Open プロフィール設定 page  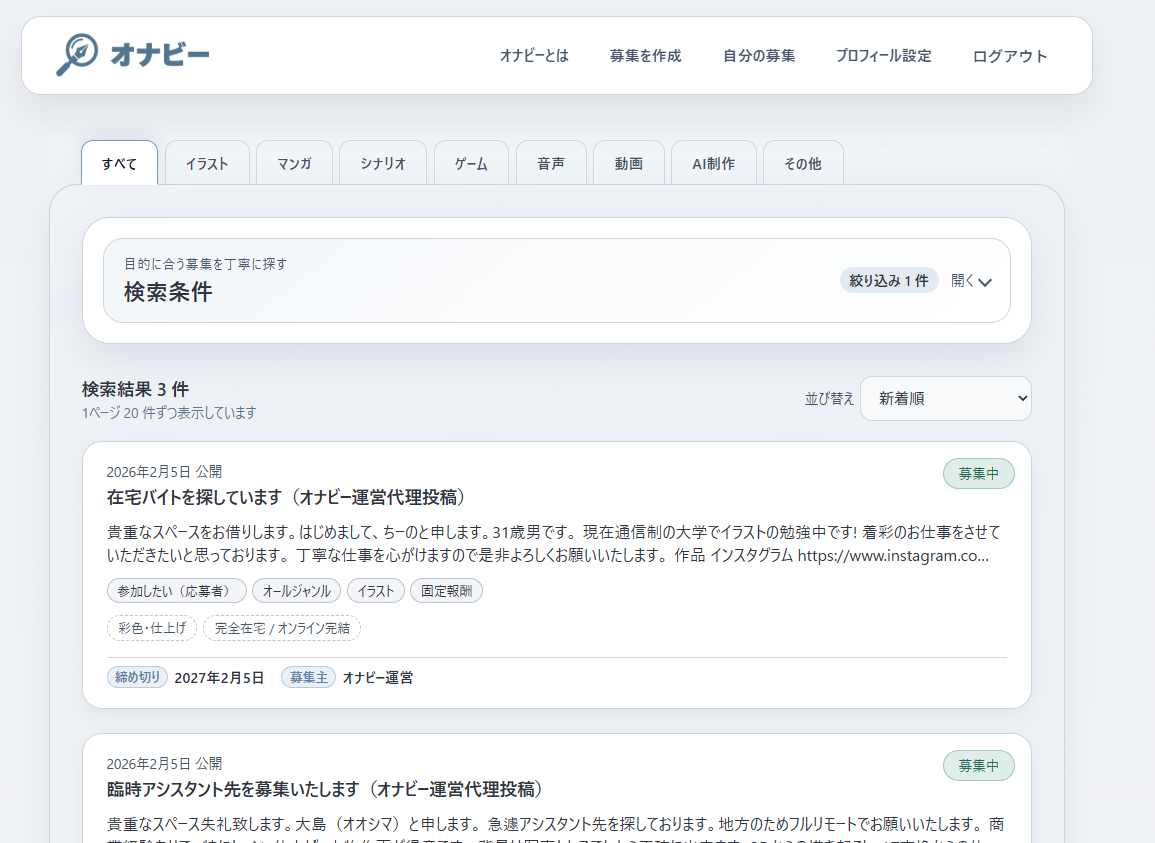pos(883,56)
